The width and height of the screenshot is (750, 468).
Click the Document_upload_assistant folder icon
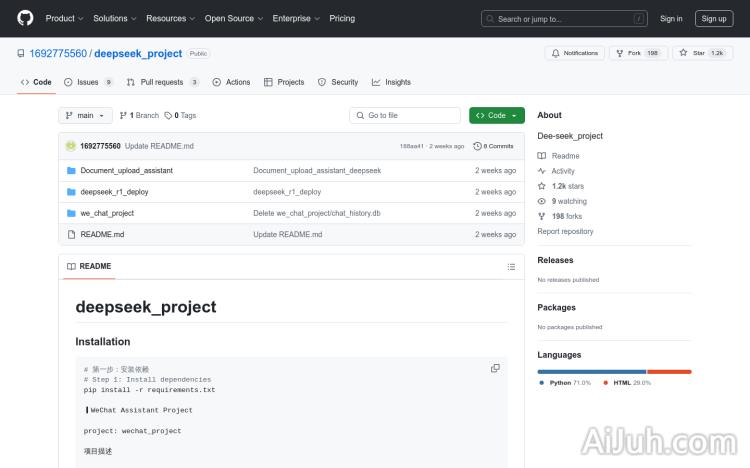click(71, 170)
